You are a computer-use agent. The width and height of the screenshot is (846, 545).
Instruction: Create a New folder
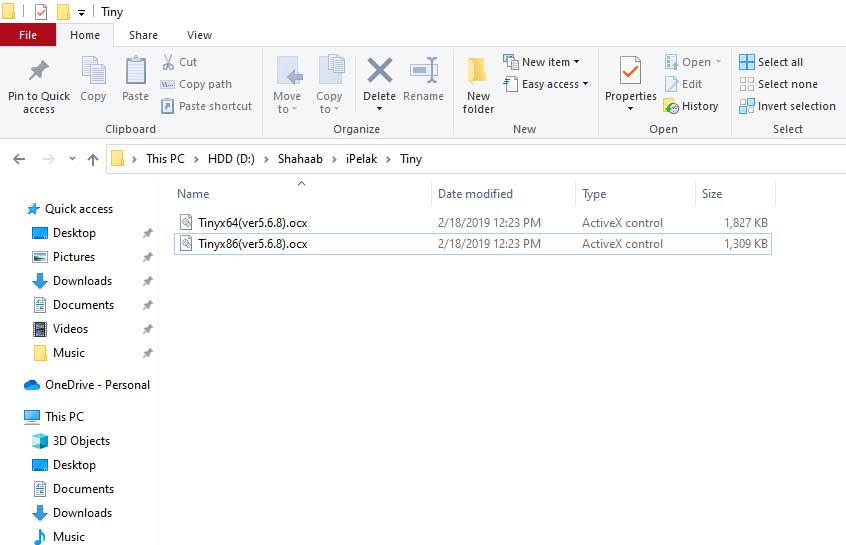click(x=478, y=85)
